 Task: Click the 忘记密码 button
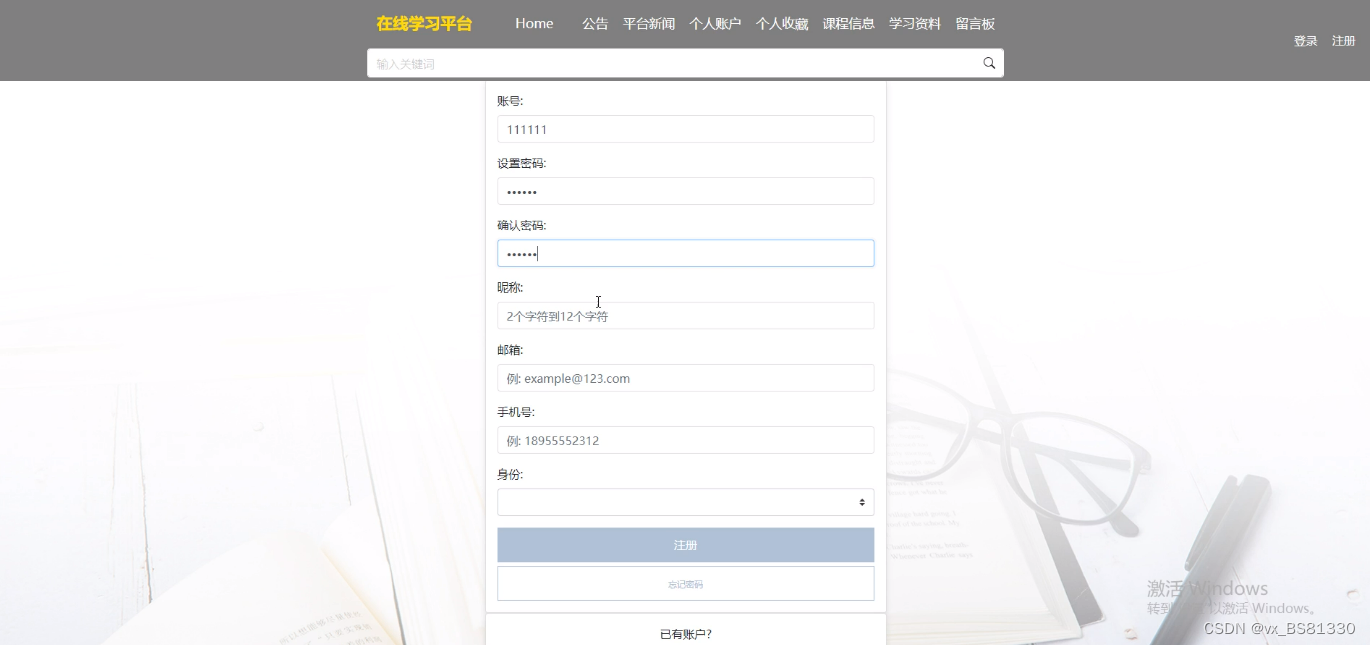[x=685, y=584]
